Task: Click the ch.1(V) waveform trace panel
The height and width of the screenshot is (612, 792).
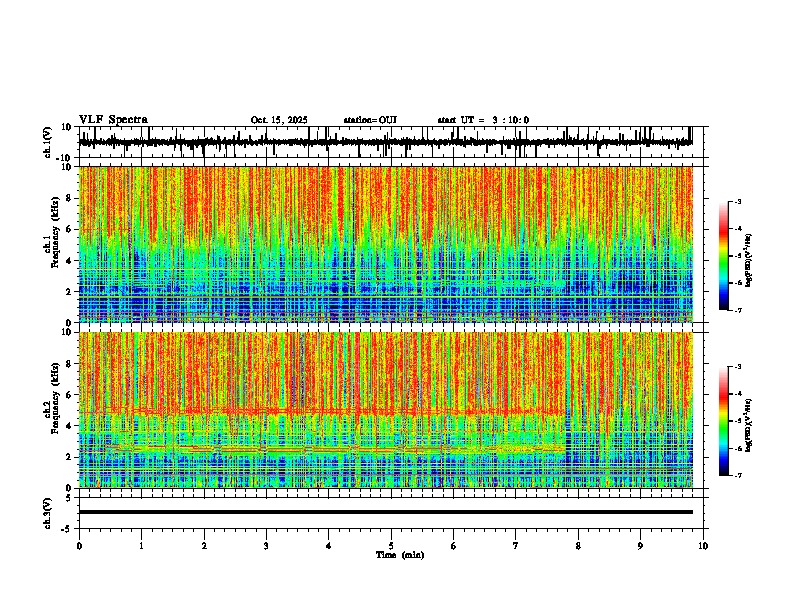Action: pos(391,142)
